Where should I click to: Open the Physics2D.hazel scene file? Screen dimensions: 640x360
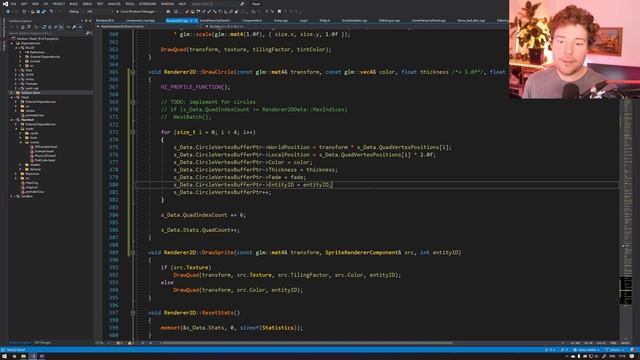45,156
